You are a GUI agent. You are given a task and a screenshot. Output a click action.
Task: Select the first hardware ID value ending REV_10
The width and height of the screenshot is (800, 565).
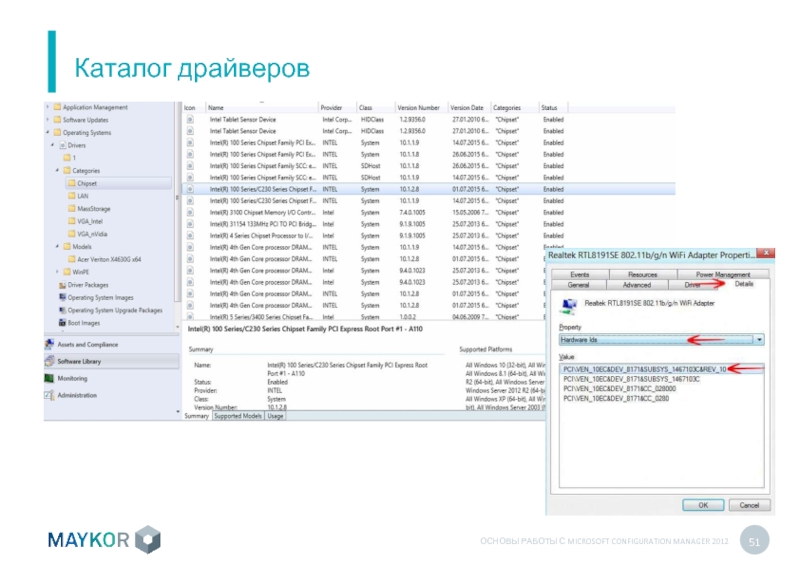tap(643, 369)
